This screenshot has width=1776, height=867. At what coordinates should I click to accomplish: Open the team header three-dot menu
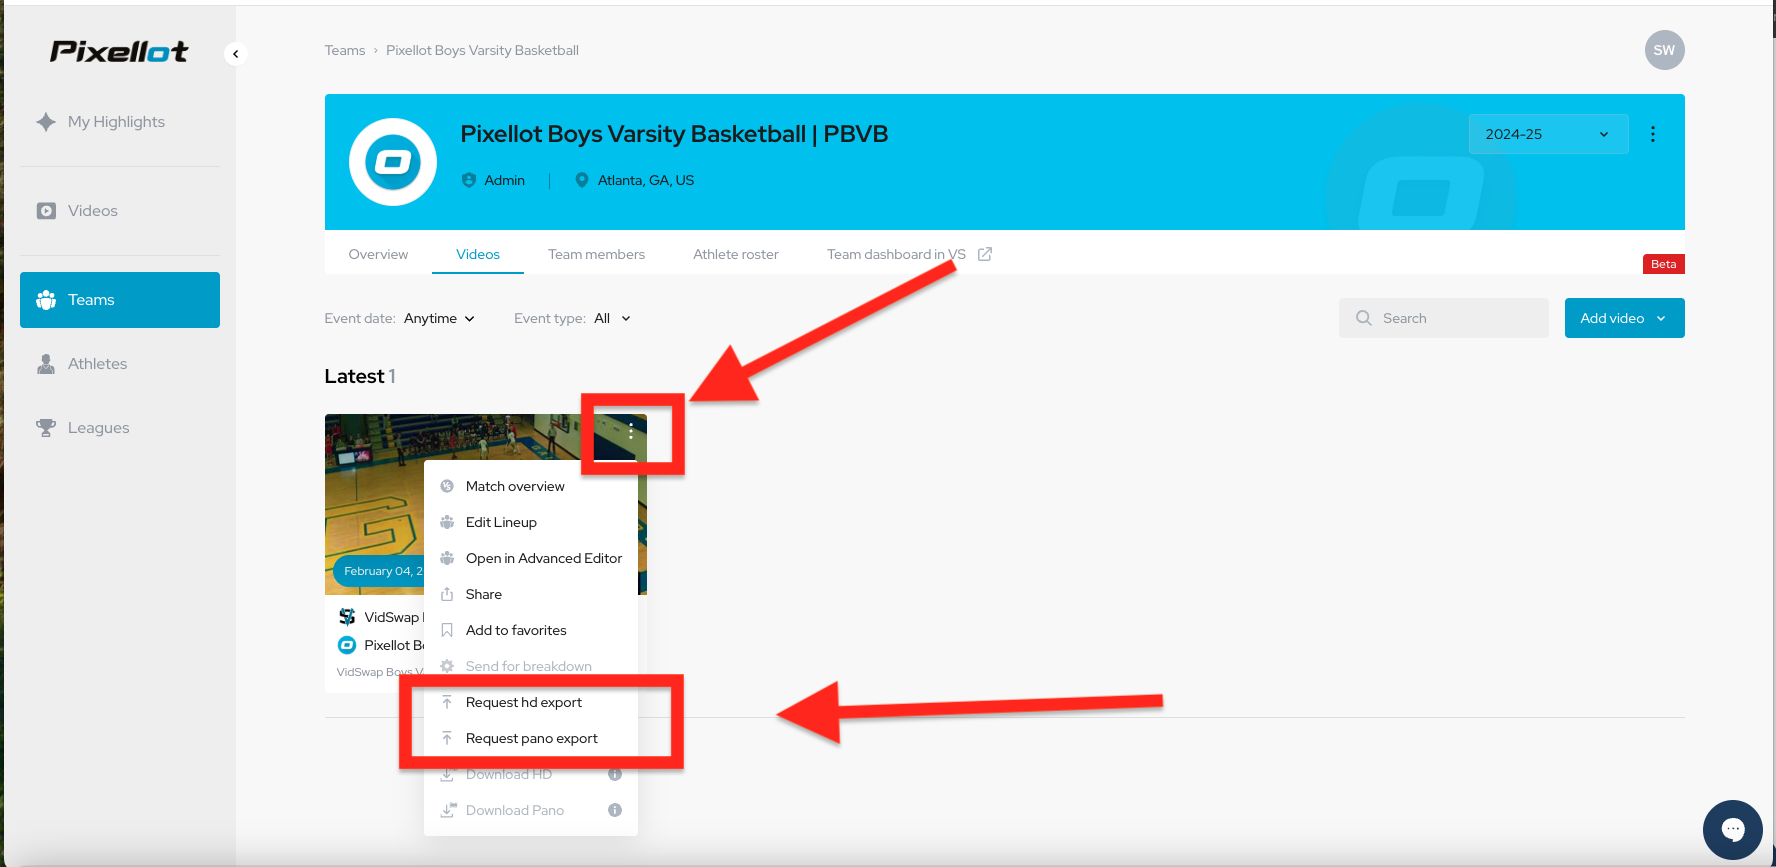tap(1653, 134)
